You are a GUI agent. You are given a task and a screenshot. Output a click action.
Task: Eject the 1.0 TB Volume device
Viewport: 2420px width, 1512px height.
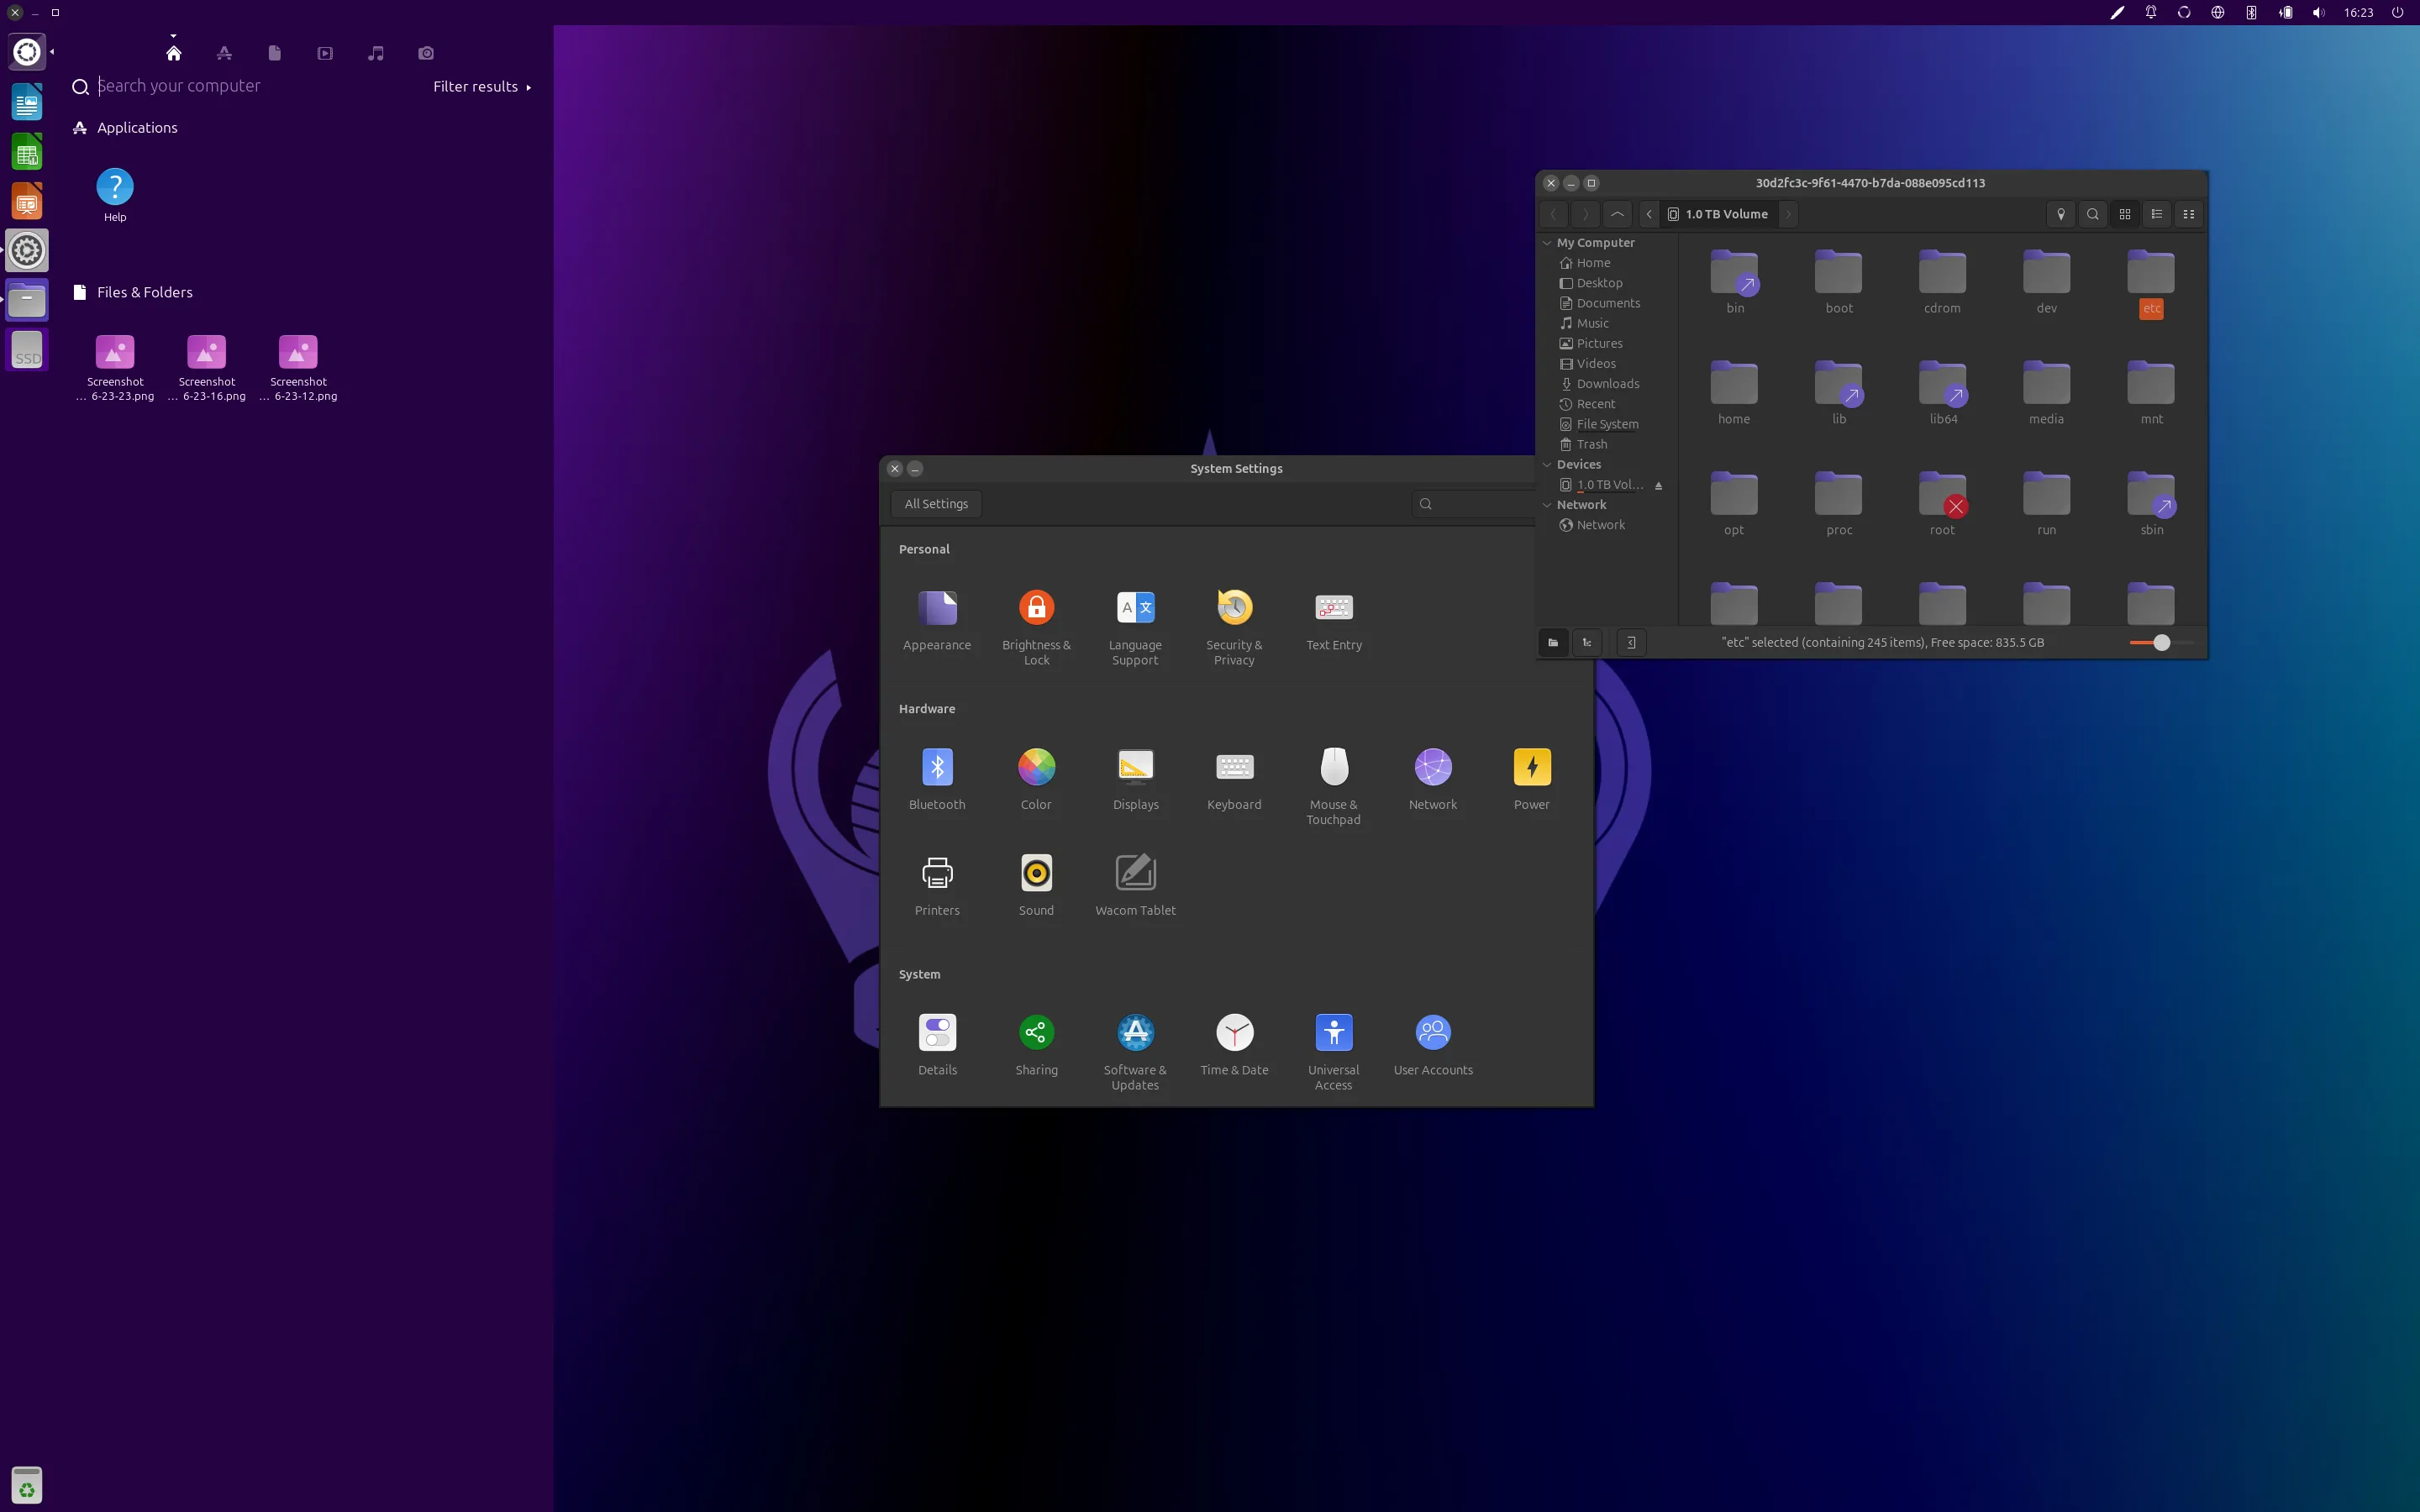click(x=1658, y=486)
